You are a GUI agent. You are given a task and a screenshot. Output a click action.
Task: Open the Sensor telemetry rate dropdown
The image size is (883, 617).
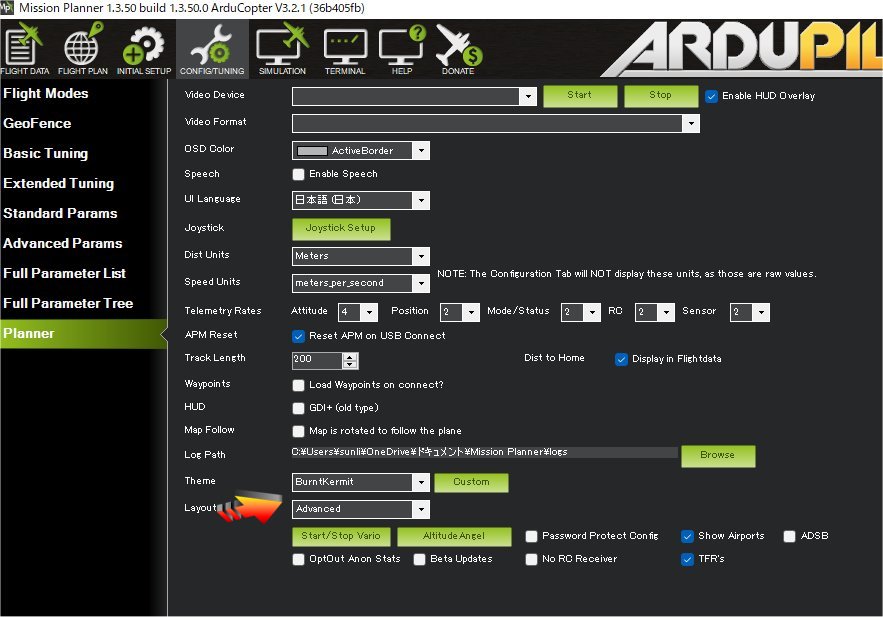coord(761,312)
